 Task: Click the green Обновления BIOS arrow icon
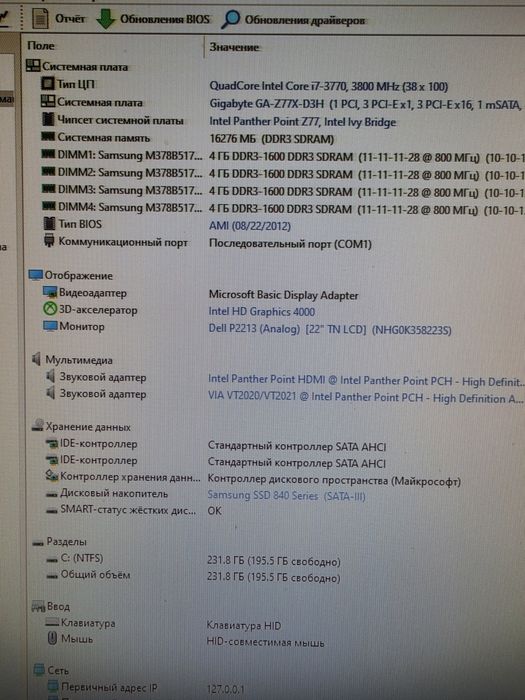click(x=106, y=19)
